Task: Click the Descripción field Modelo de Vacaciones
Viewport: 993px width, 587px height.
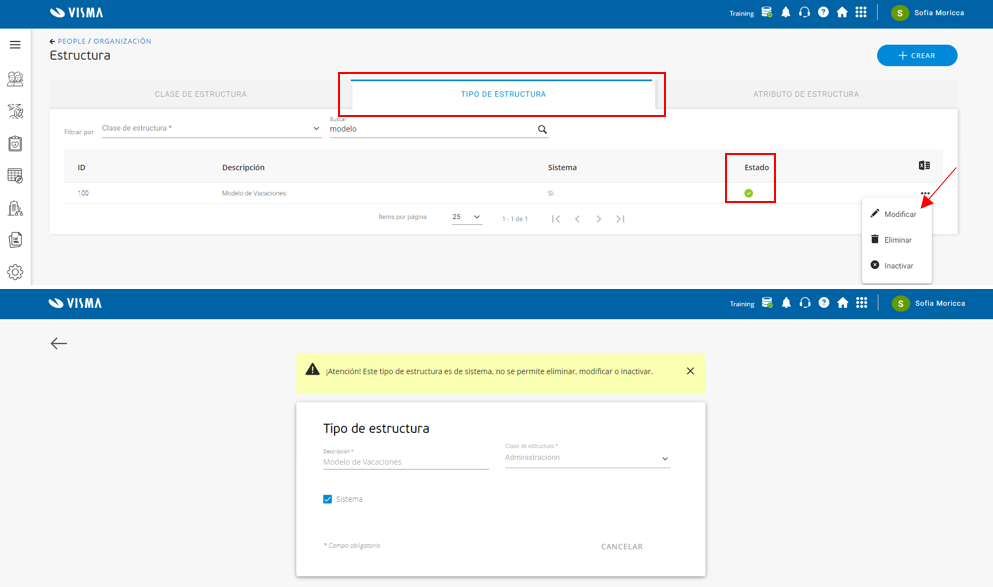Action: [406, 462]
